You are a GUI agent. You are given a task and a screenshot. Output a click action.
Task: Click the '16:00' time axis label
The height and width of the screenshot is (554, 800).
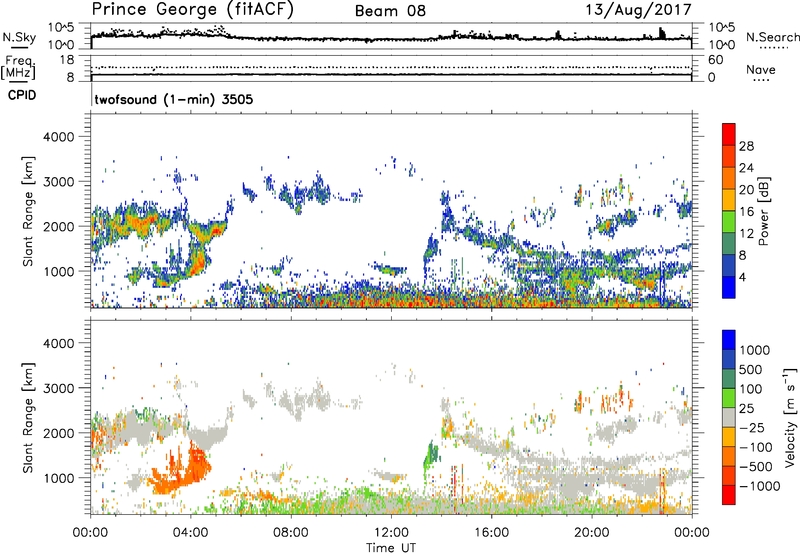click(x=491, y=533)
